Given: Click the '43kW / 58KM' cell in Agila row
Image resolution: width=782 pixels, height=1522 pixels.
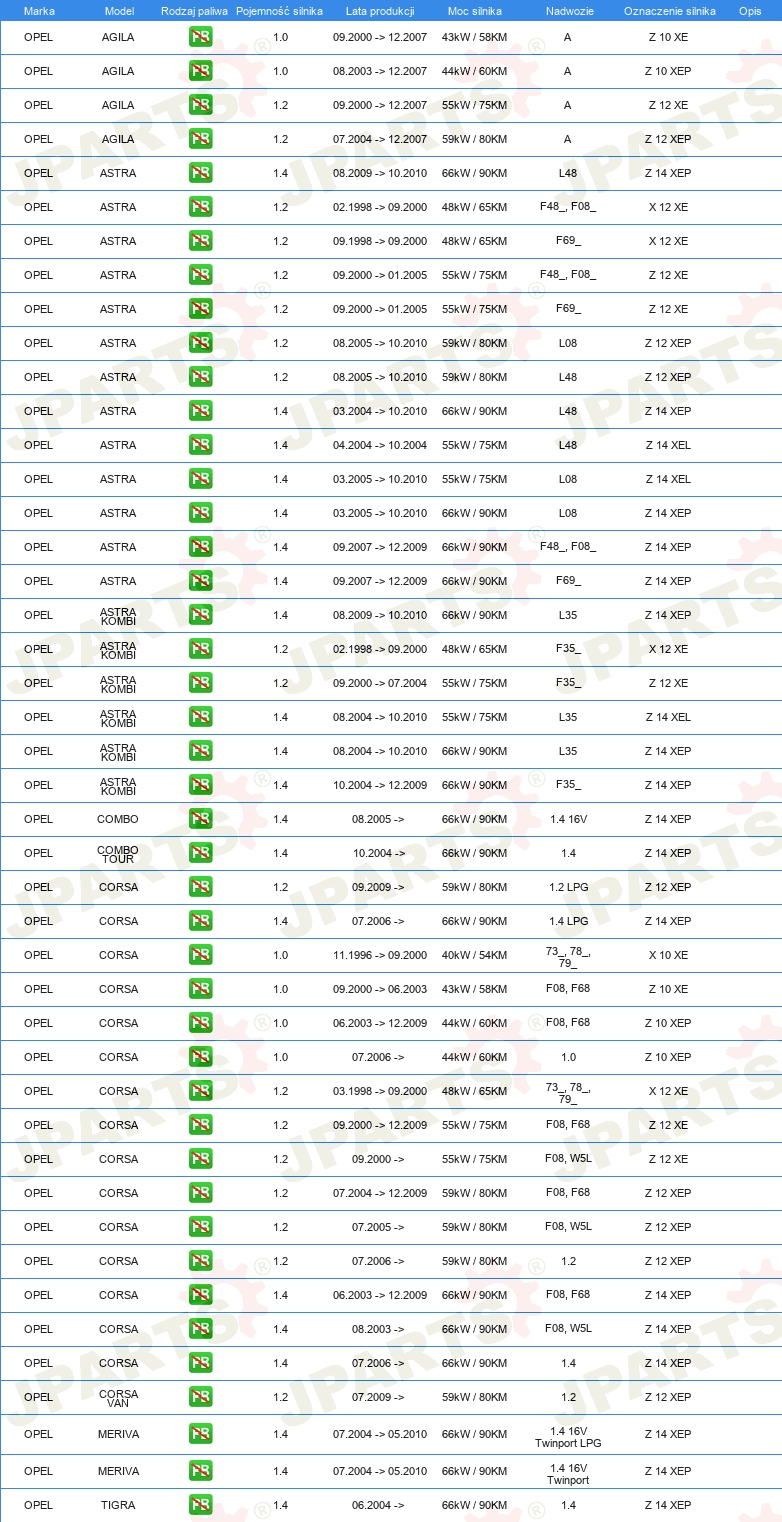Looking at the screenshot, I should point(475,37).
